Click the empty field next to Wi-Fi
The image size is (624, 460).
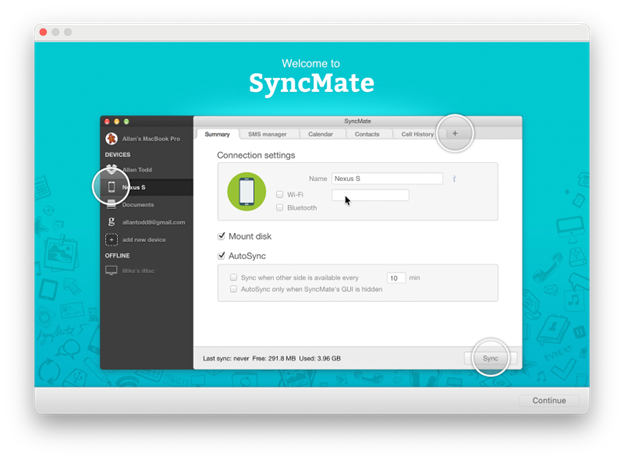pyautogui.click(x=370, y=195)
